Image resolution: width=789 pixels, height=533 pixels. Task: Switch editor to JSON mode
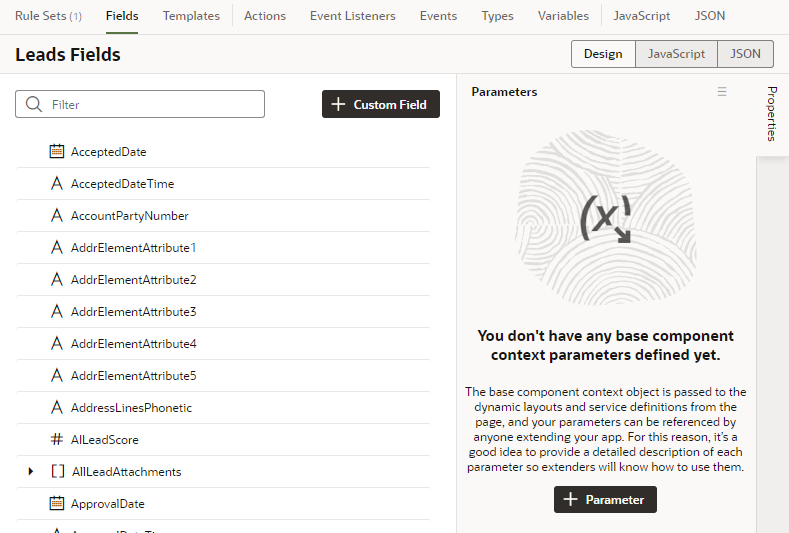745,54
